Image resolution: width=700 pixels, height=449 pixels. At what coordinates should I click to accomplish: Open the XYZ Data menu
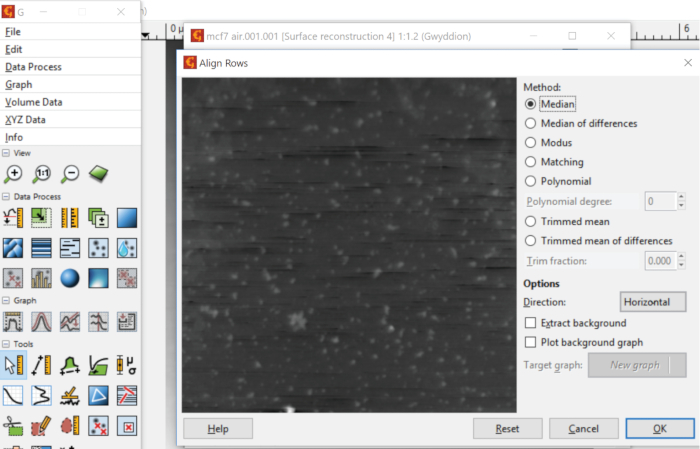28,120
